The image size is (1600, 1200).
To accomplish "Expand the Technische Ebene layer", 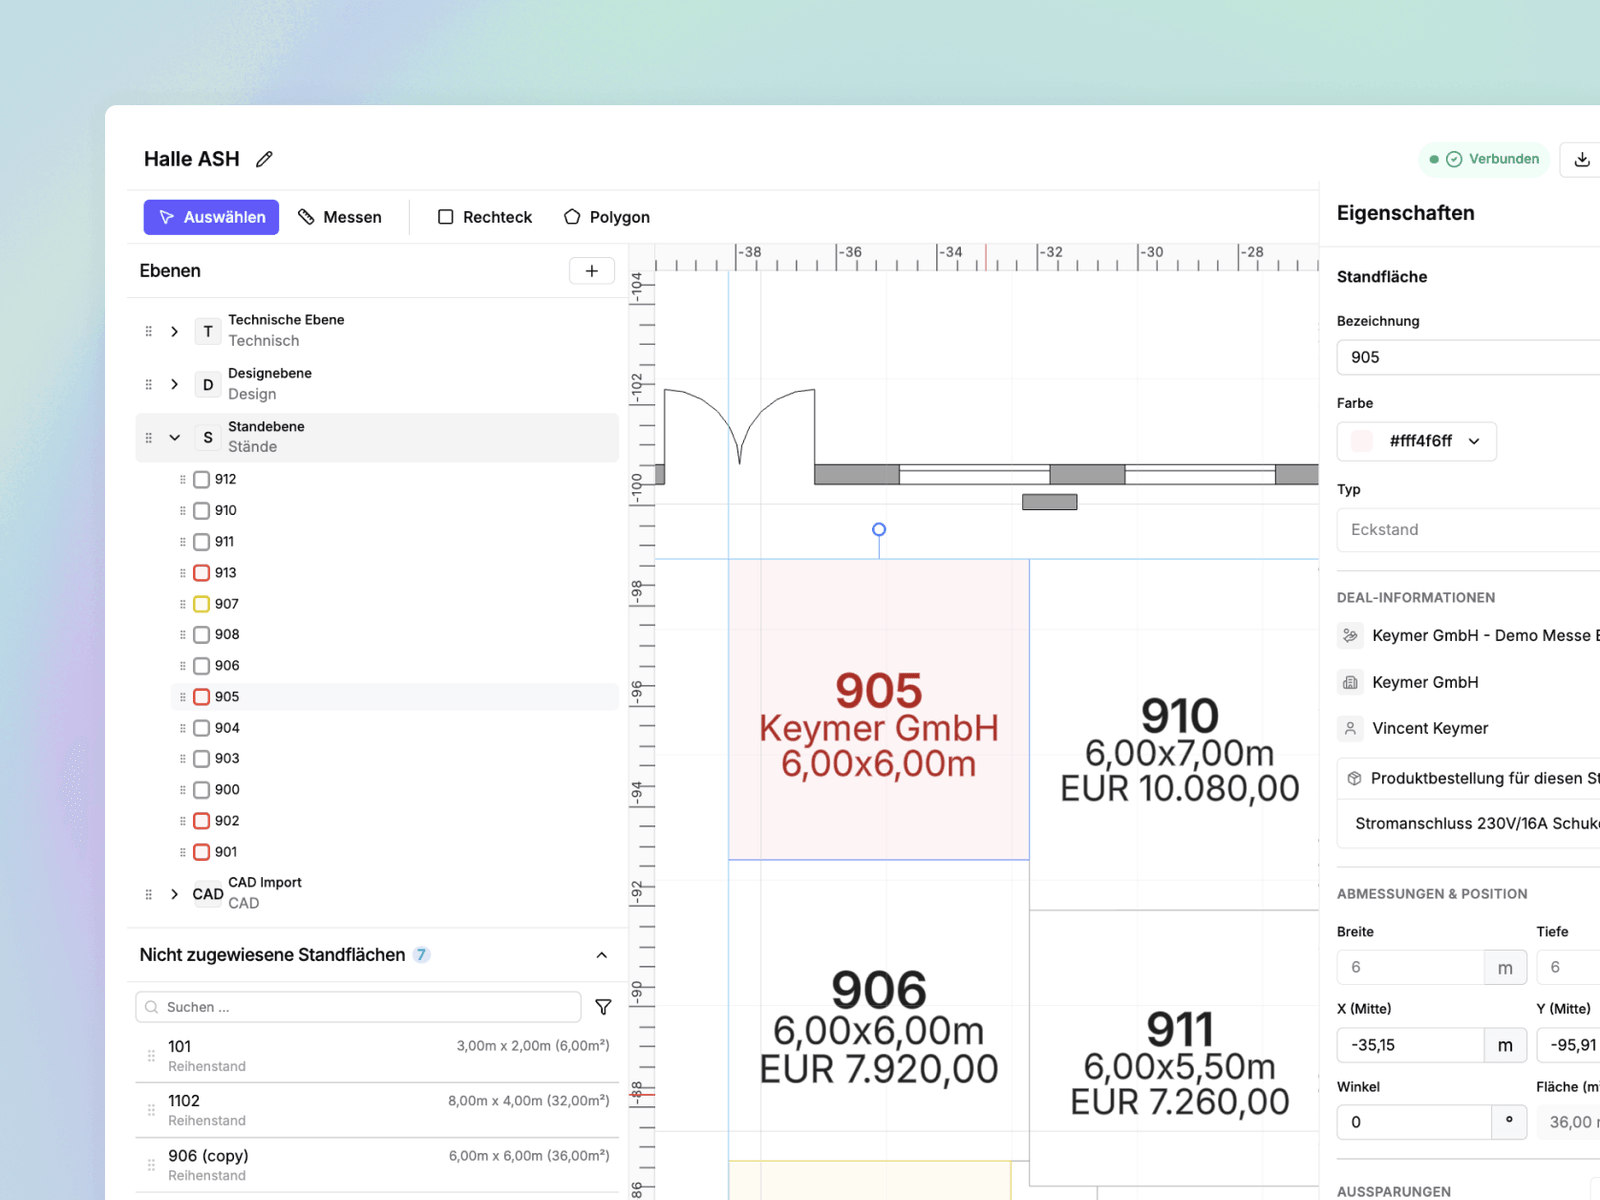I will point(175,331).
